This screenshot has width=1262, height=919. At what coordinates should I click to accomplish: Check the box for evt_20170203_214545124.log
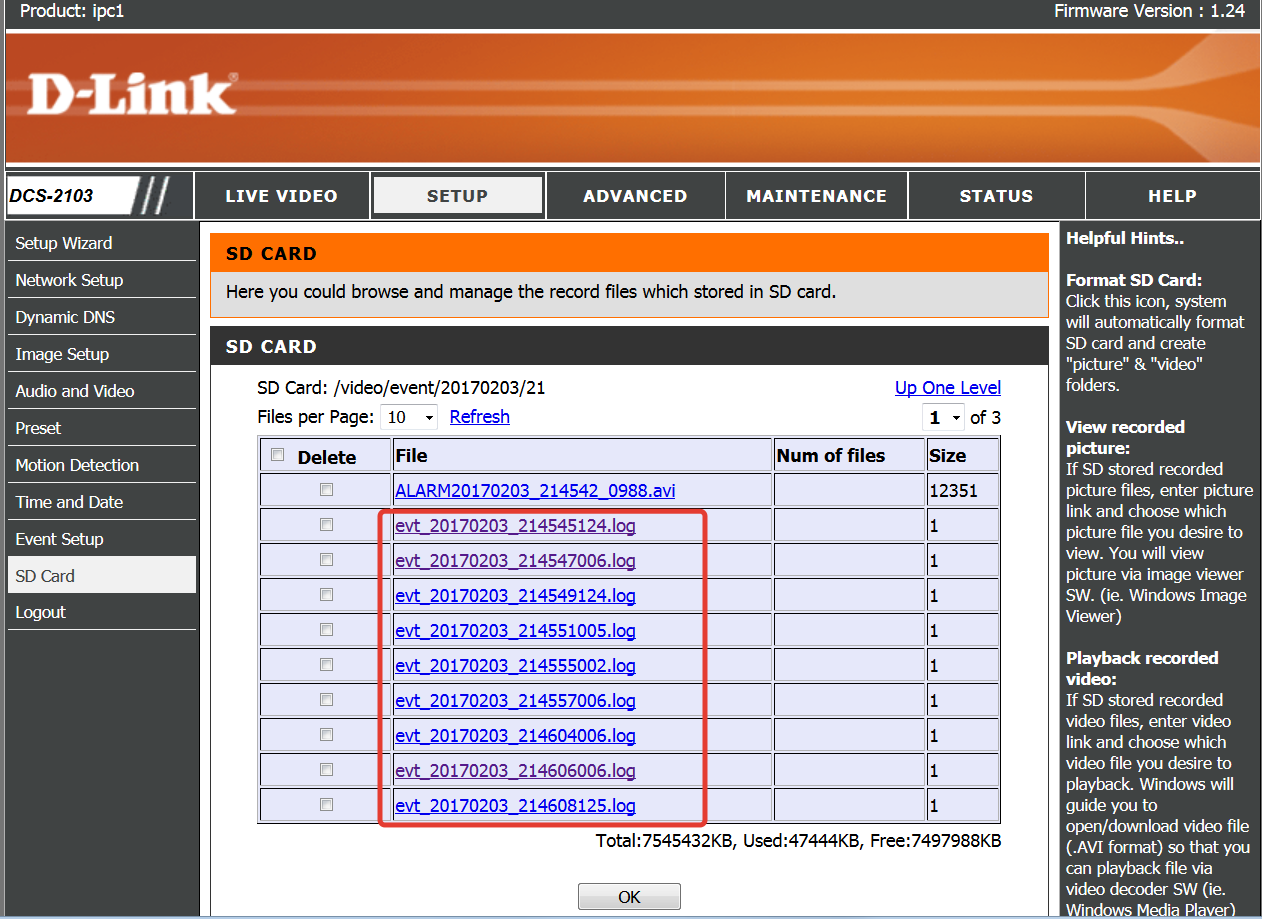pos(326,525)
